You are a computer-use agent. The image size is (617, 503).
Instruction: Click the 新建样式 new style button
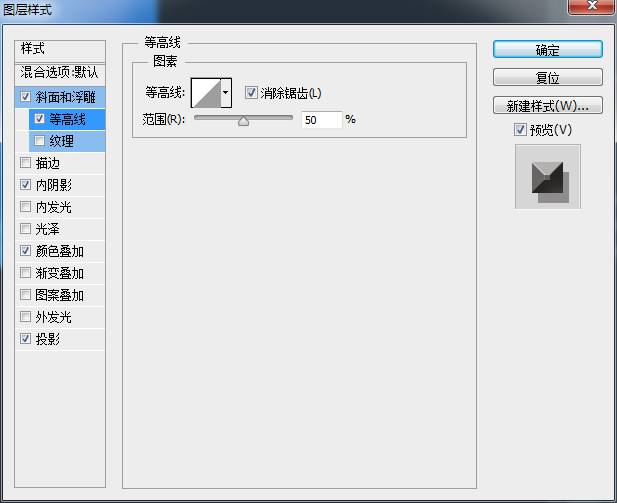[547, 105]
